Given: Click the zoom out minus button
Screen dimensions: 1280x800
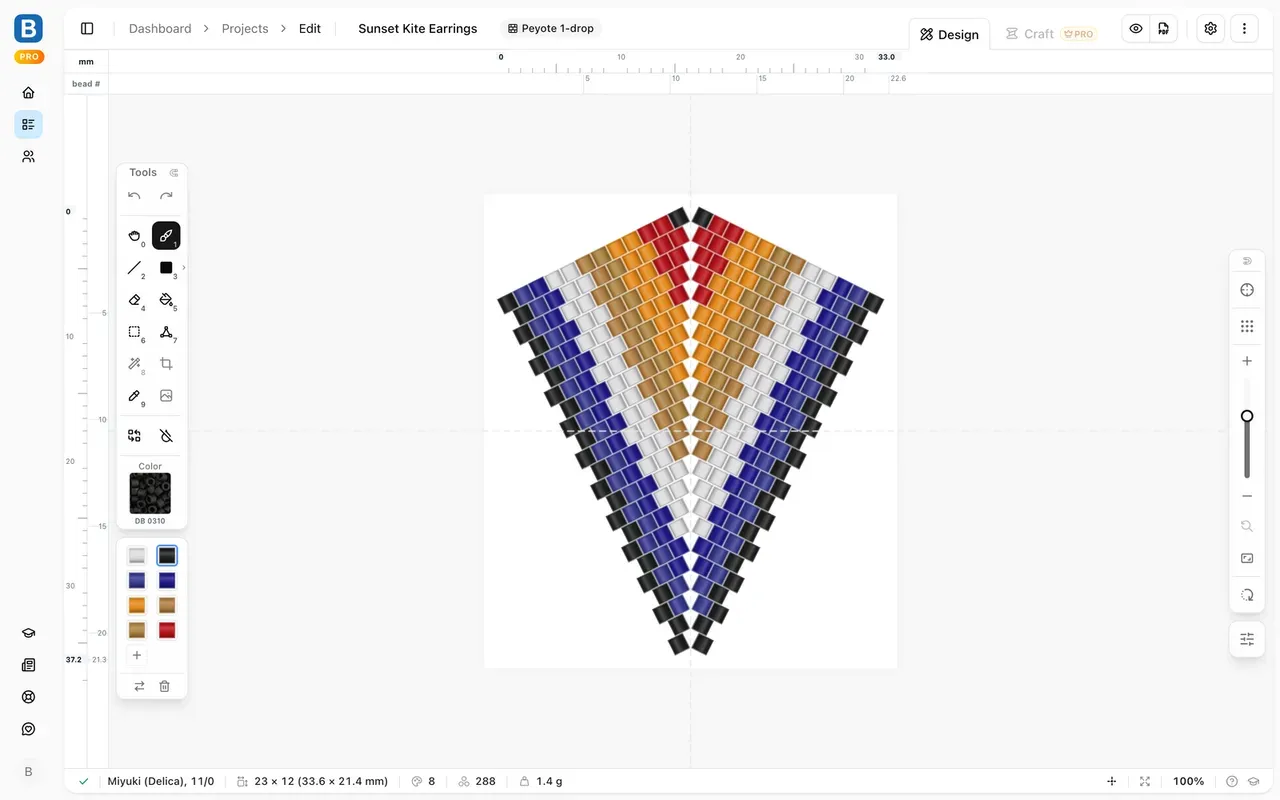Looking at the screenshot, I should [x=1247, y=496].
